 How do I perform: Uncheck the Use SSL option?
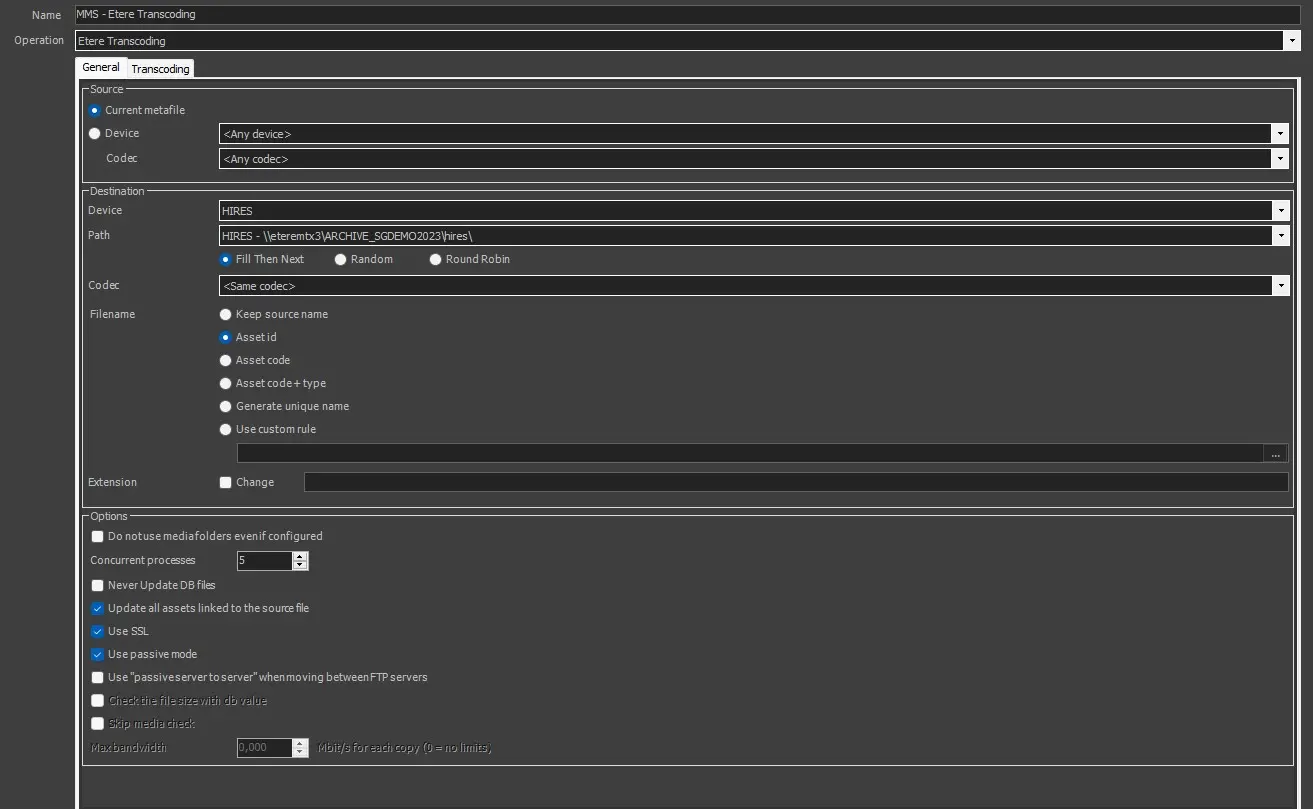point(98,632)
